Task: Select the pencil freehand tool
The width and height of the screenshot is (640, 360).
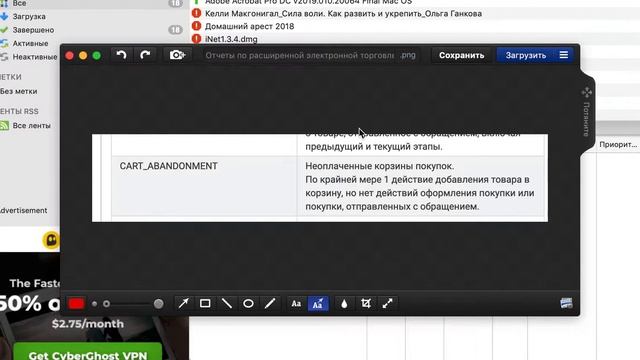Action: tap(270, 303)
